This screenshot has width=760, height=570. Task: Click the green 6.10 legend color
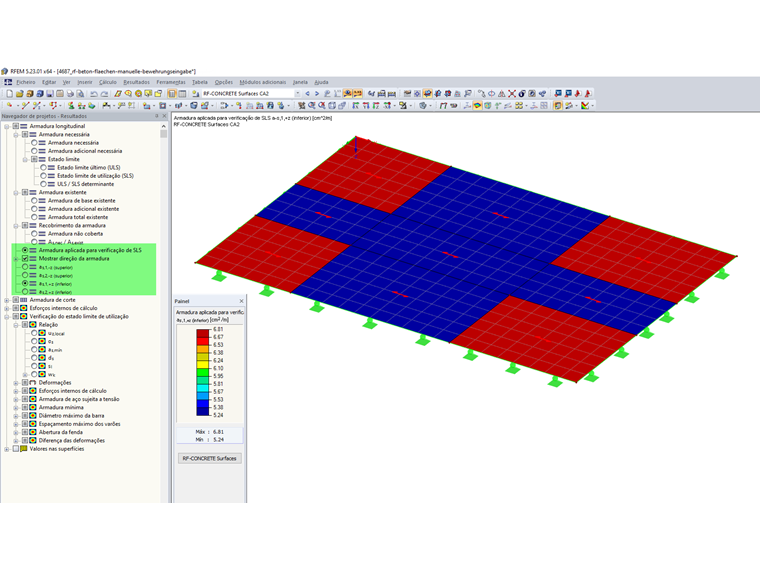tap(203, 372)
